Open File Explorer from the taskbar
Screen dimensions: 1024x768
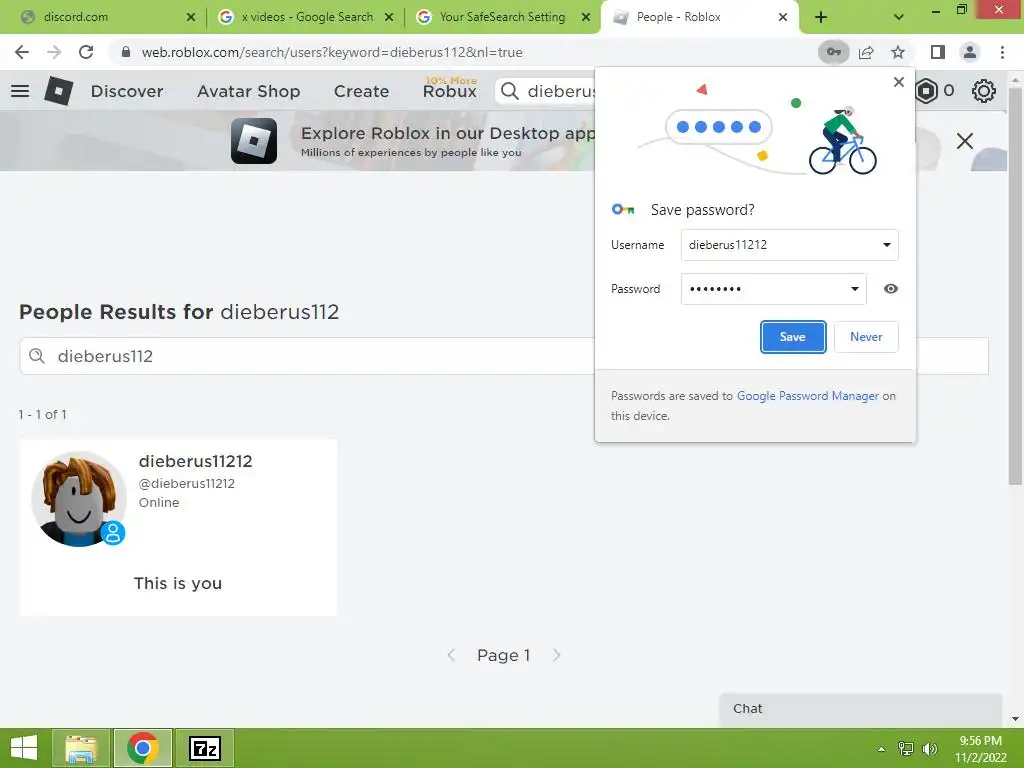[x=81, y=748]
